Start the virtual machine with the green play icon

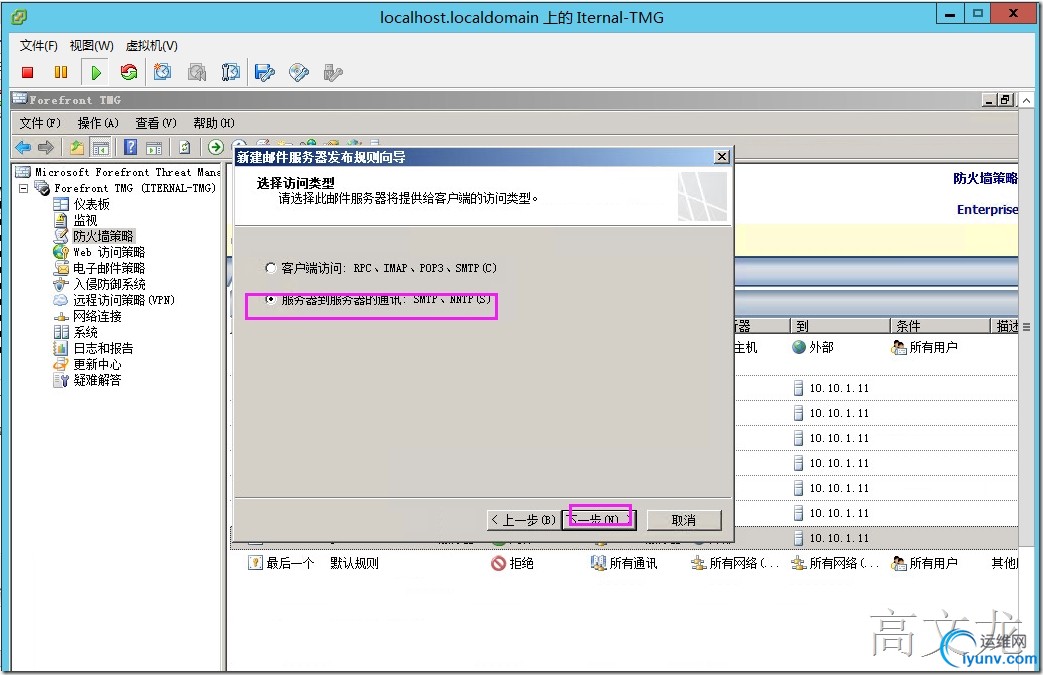(96, 72)
